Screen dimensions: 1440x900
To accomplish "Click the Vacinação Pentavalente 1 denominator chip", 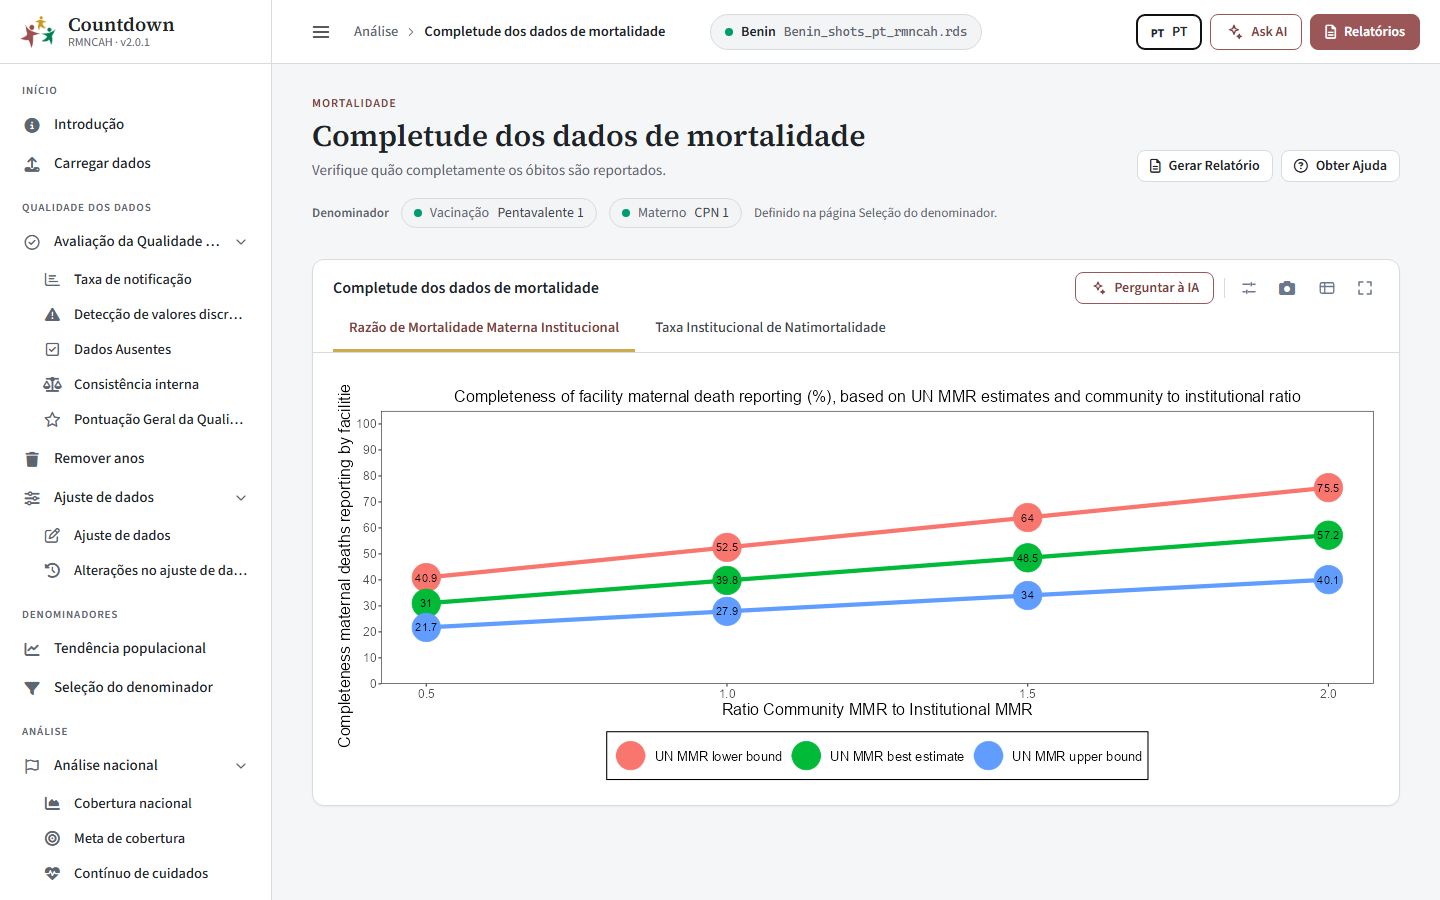I will click(498, 213).
